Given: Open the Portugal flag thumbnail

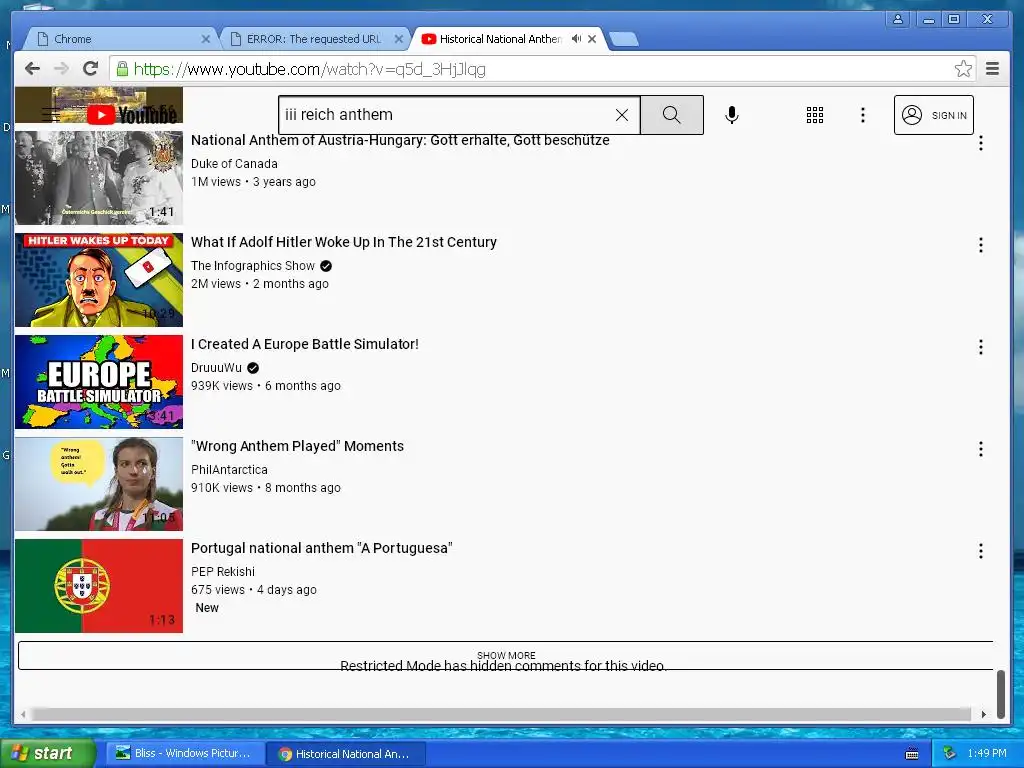Looking at the screenshot, I should tap(99, 585).
